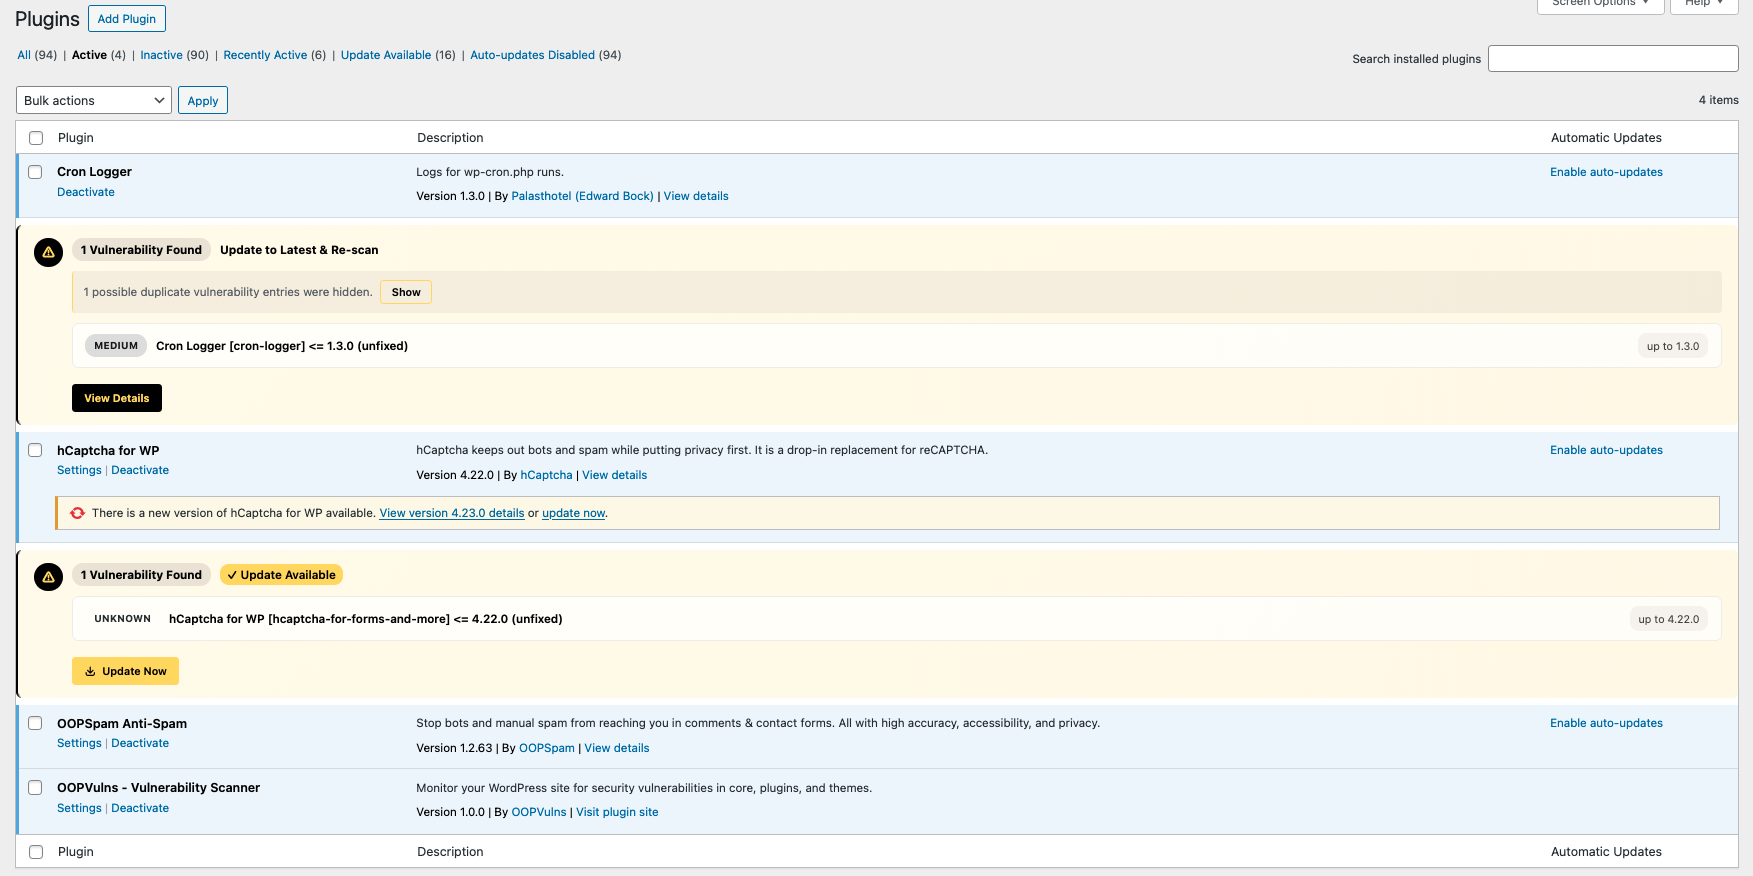
Task: Click the UNKNOWN severity label
Action: click(123, 619)
